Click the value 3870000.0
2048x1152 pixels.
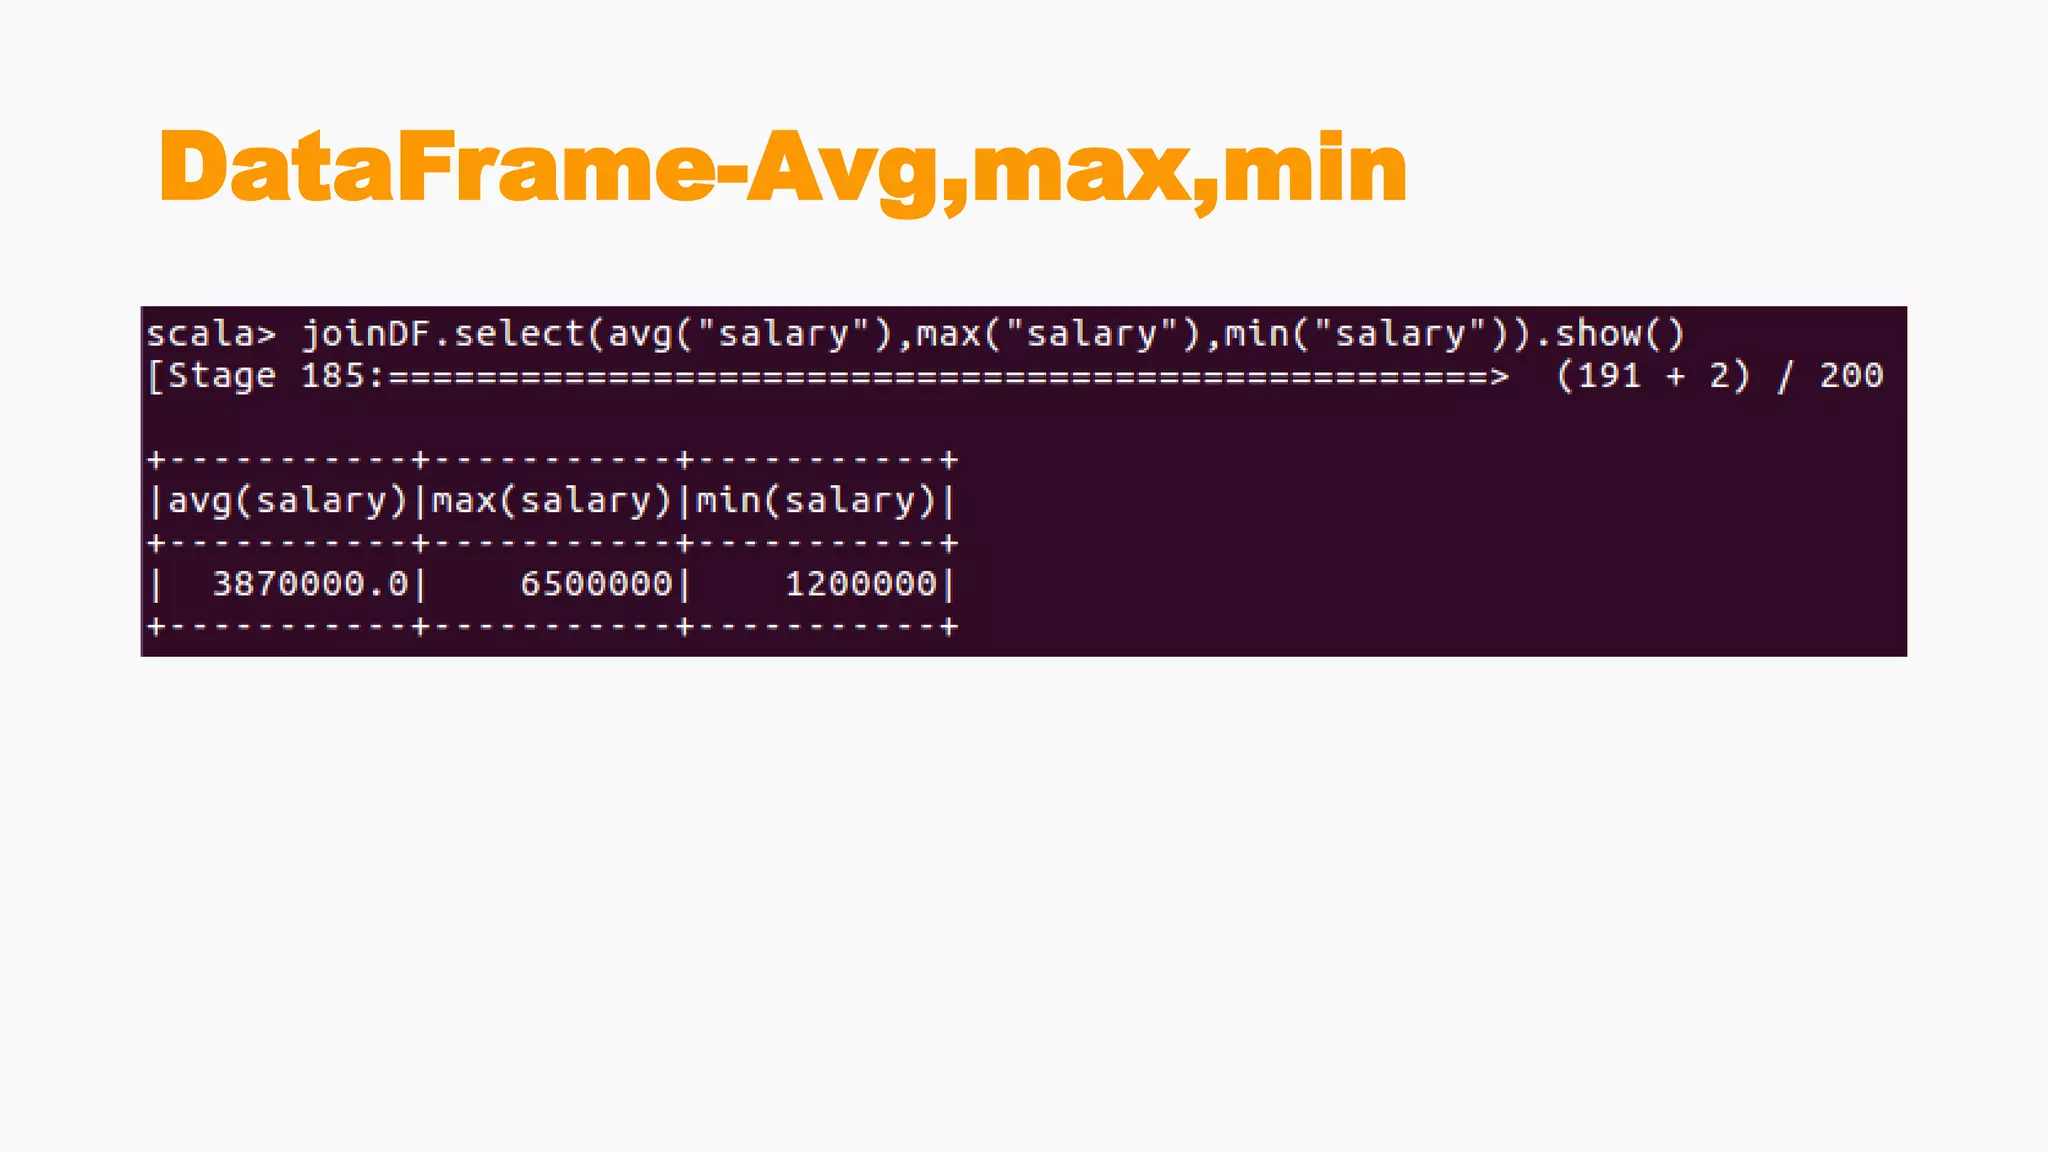pyautogui.click(x=310, y=583)
